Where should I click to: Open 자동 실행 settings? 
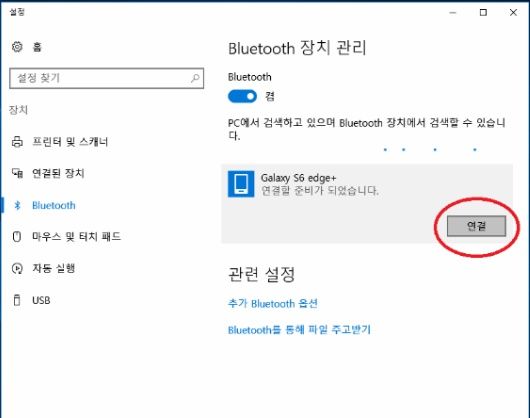point(53,268)
